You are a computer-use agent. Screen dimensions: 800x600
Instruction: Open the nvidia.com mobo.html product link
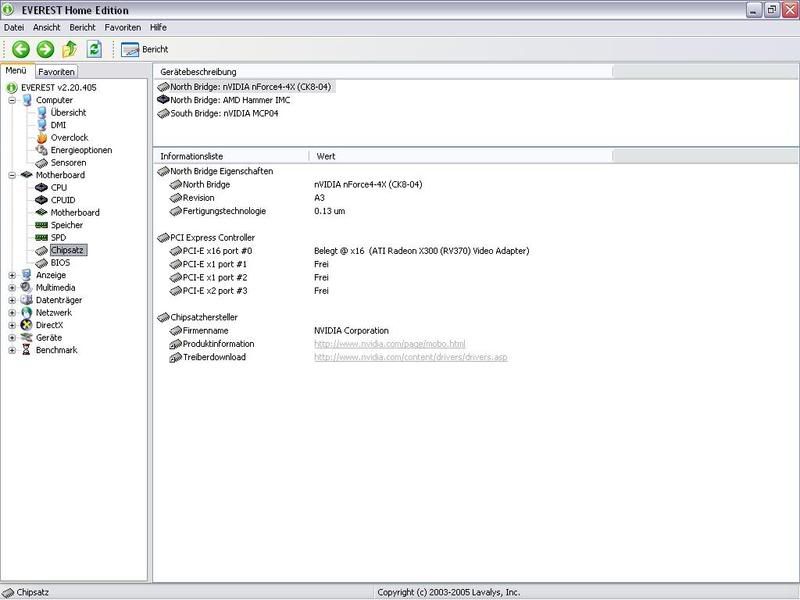pos(389,344)
